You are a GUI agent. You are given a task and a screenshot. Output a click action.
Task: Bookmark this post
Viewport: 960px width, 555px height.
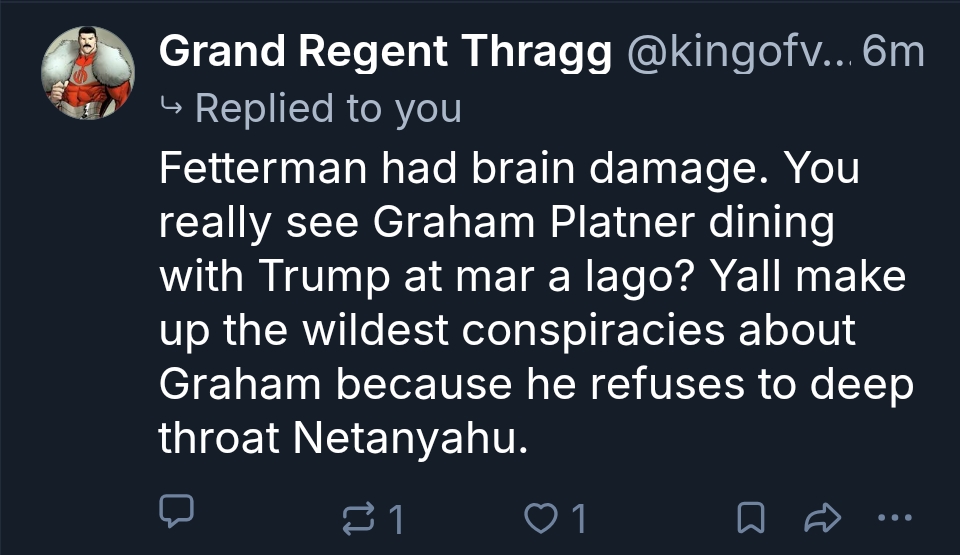tap(749, 518)
